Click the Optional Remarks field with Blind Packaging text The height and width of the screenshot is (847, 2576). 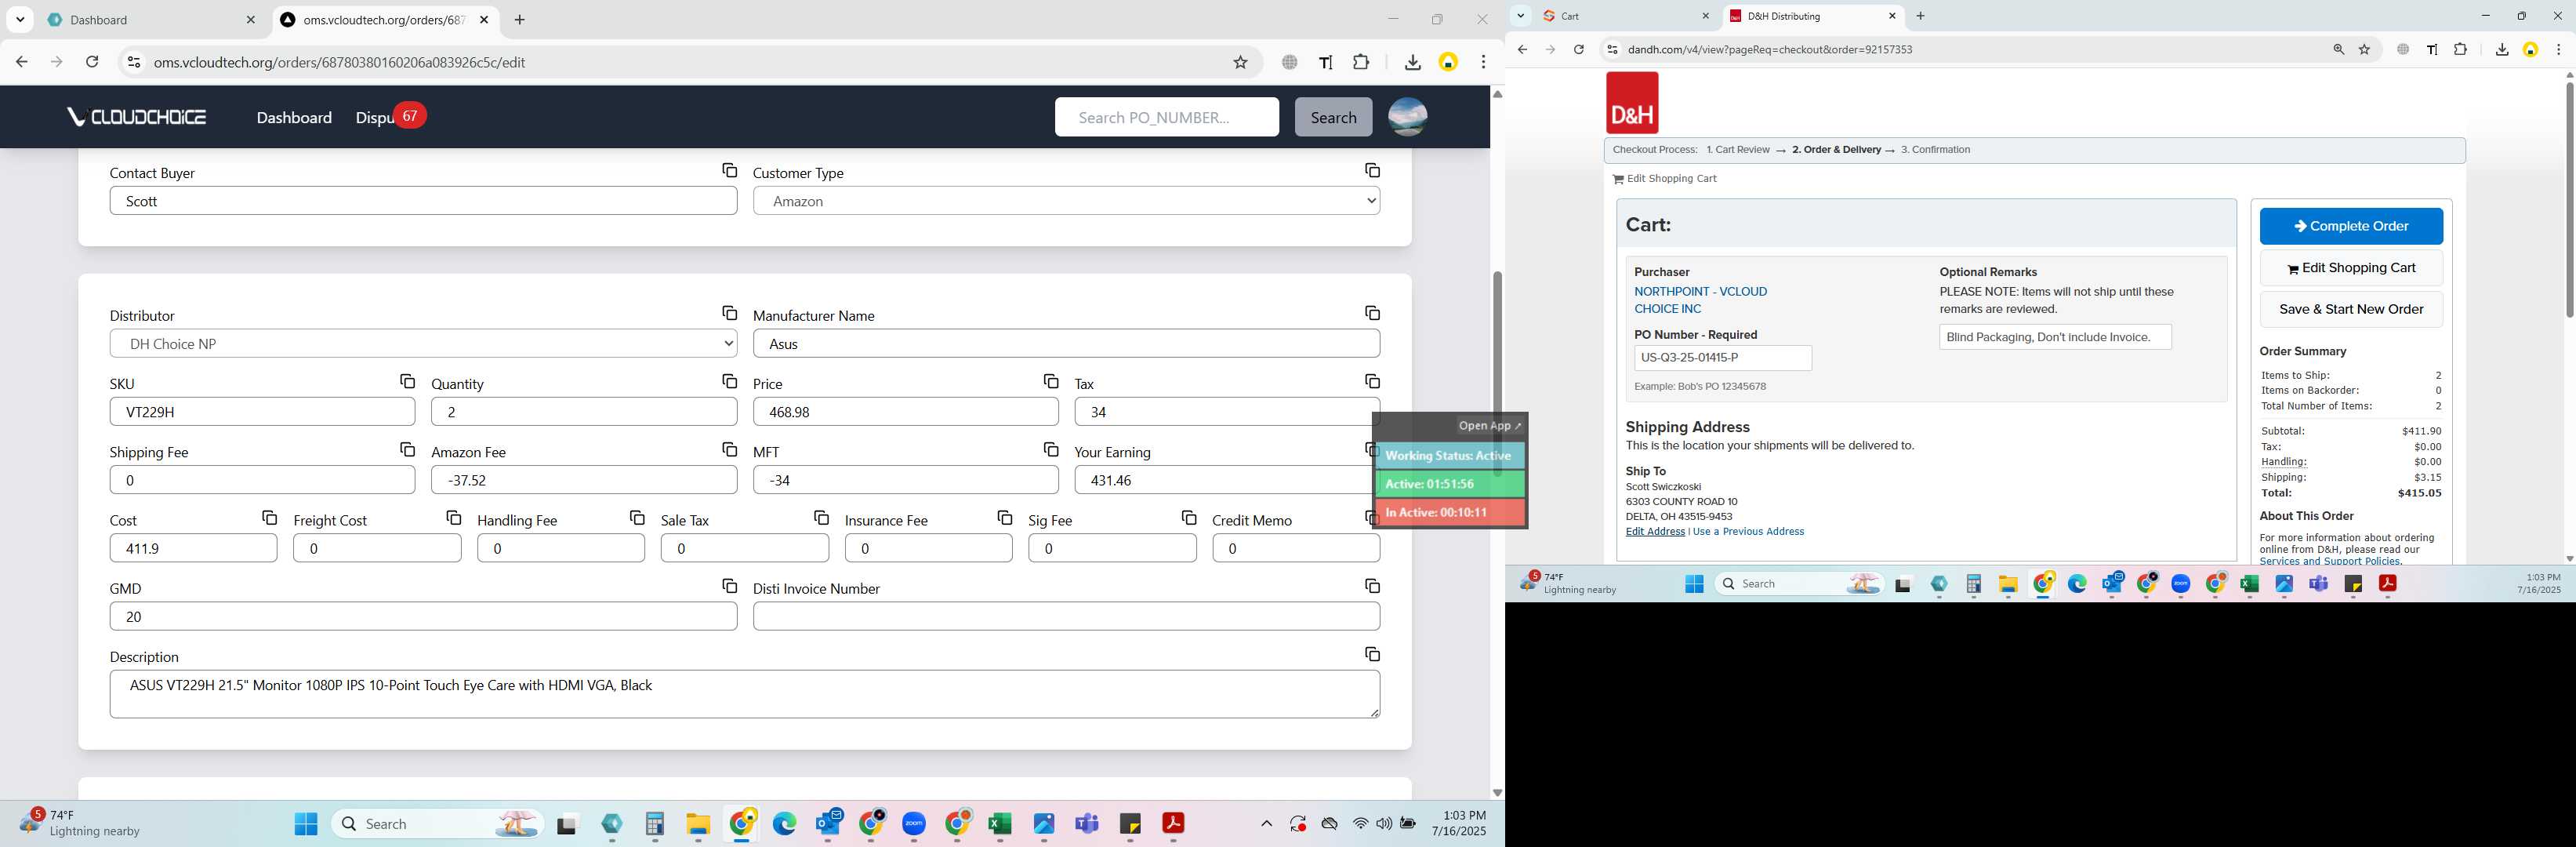(2054, 337)
